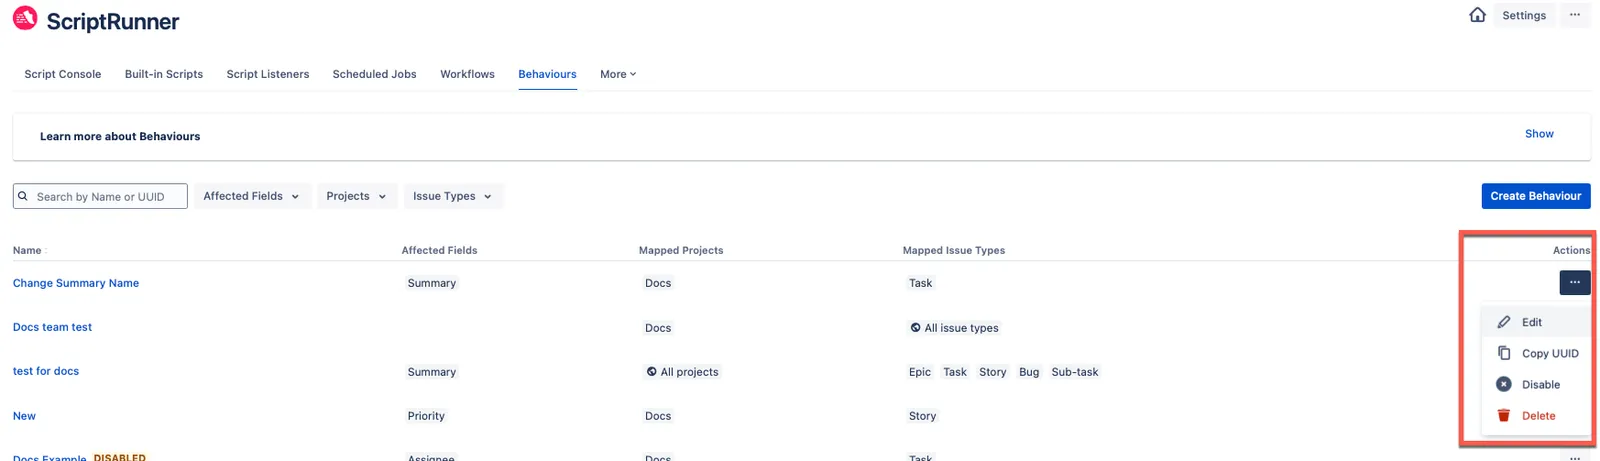This screenshot has width=1600, height=461.
Task: Go to the home icon
Action: pyautogui.click(x=1477, y=15)
